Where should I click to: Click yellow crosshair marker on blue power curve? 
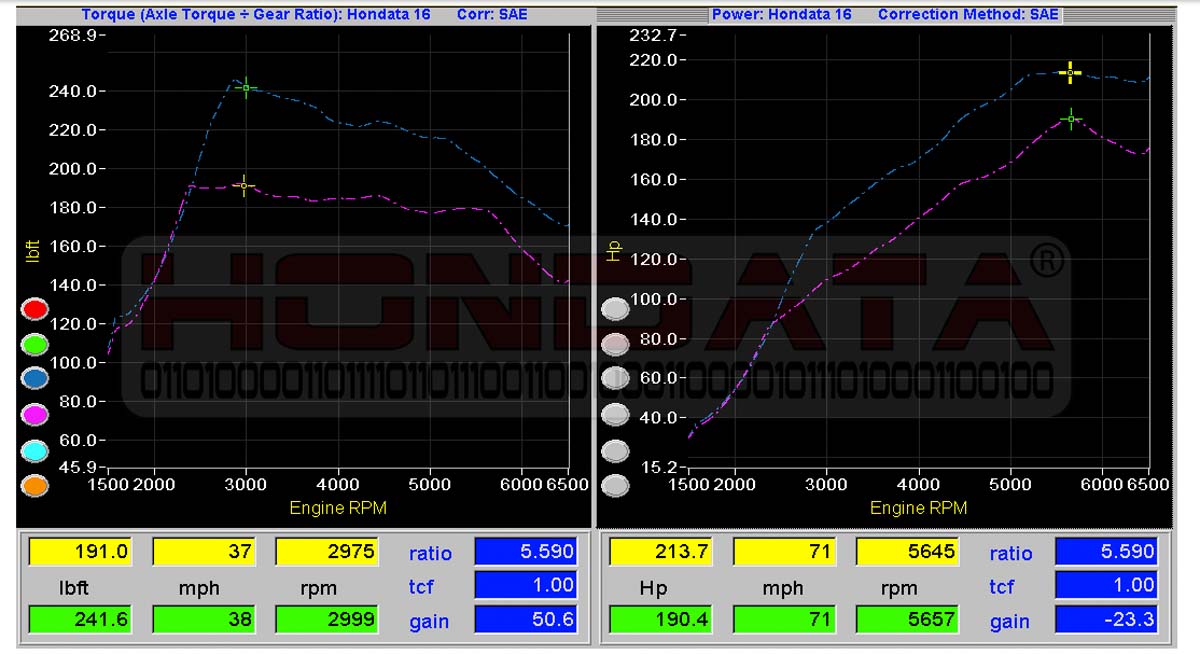pos(1070,72)
